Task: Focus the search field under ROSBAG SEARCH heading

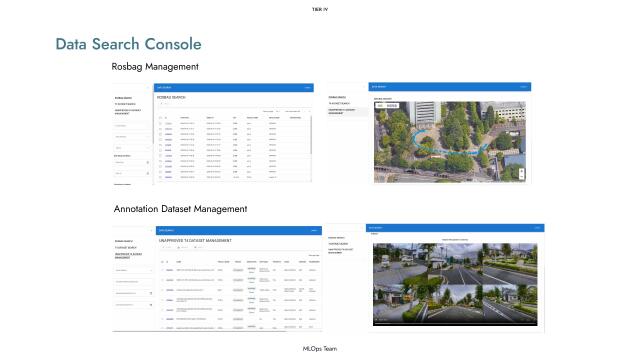Action: point(233,104)
